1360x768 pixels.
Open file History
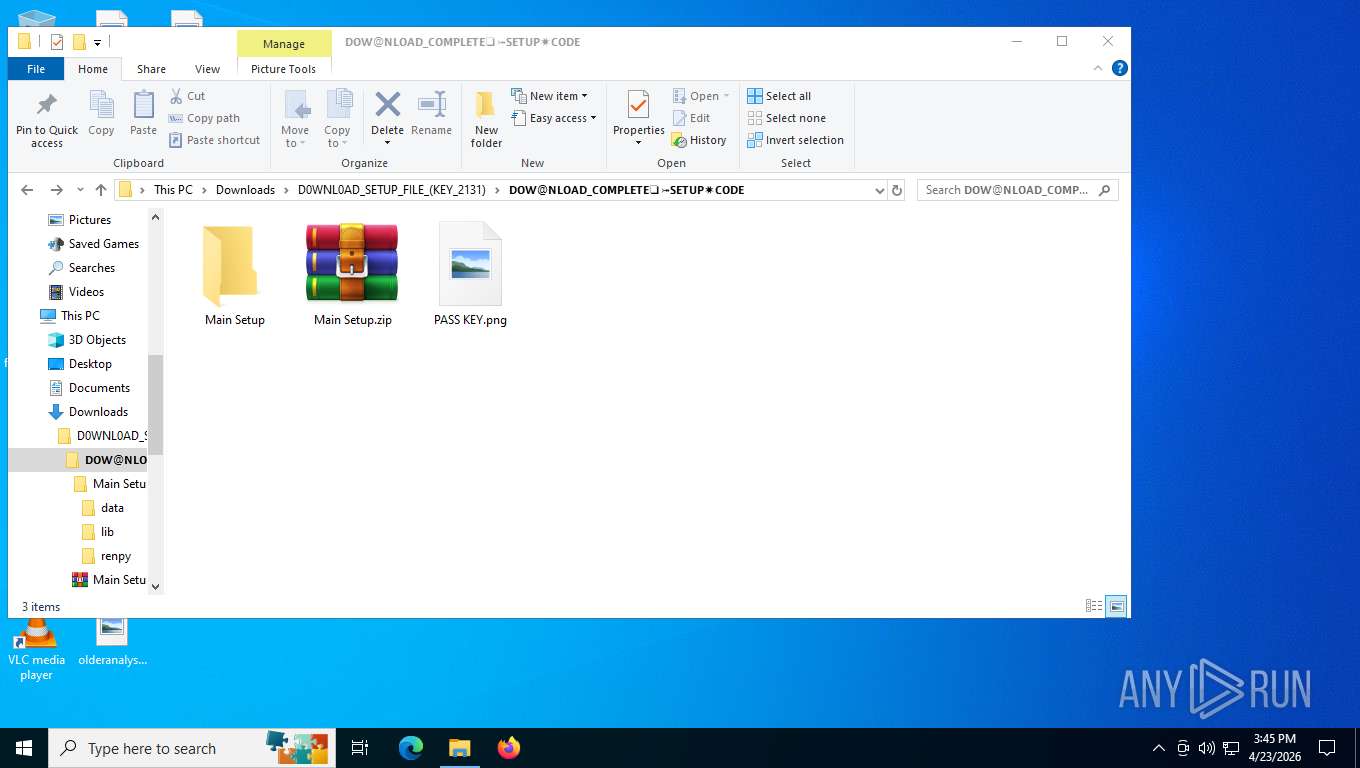tap(699, 140)
